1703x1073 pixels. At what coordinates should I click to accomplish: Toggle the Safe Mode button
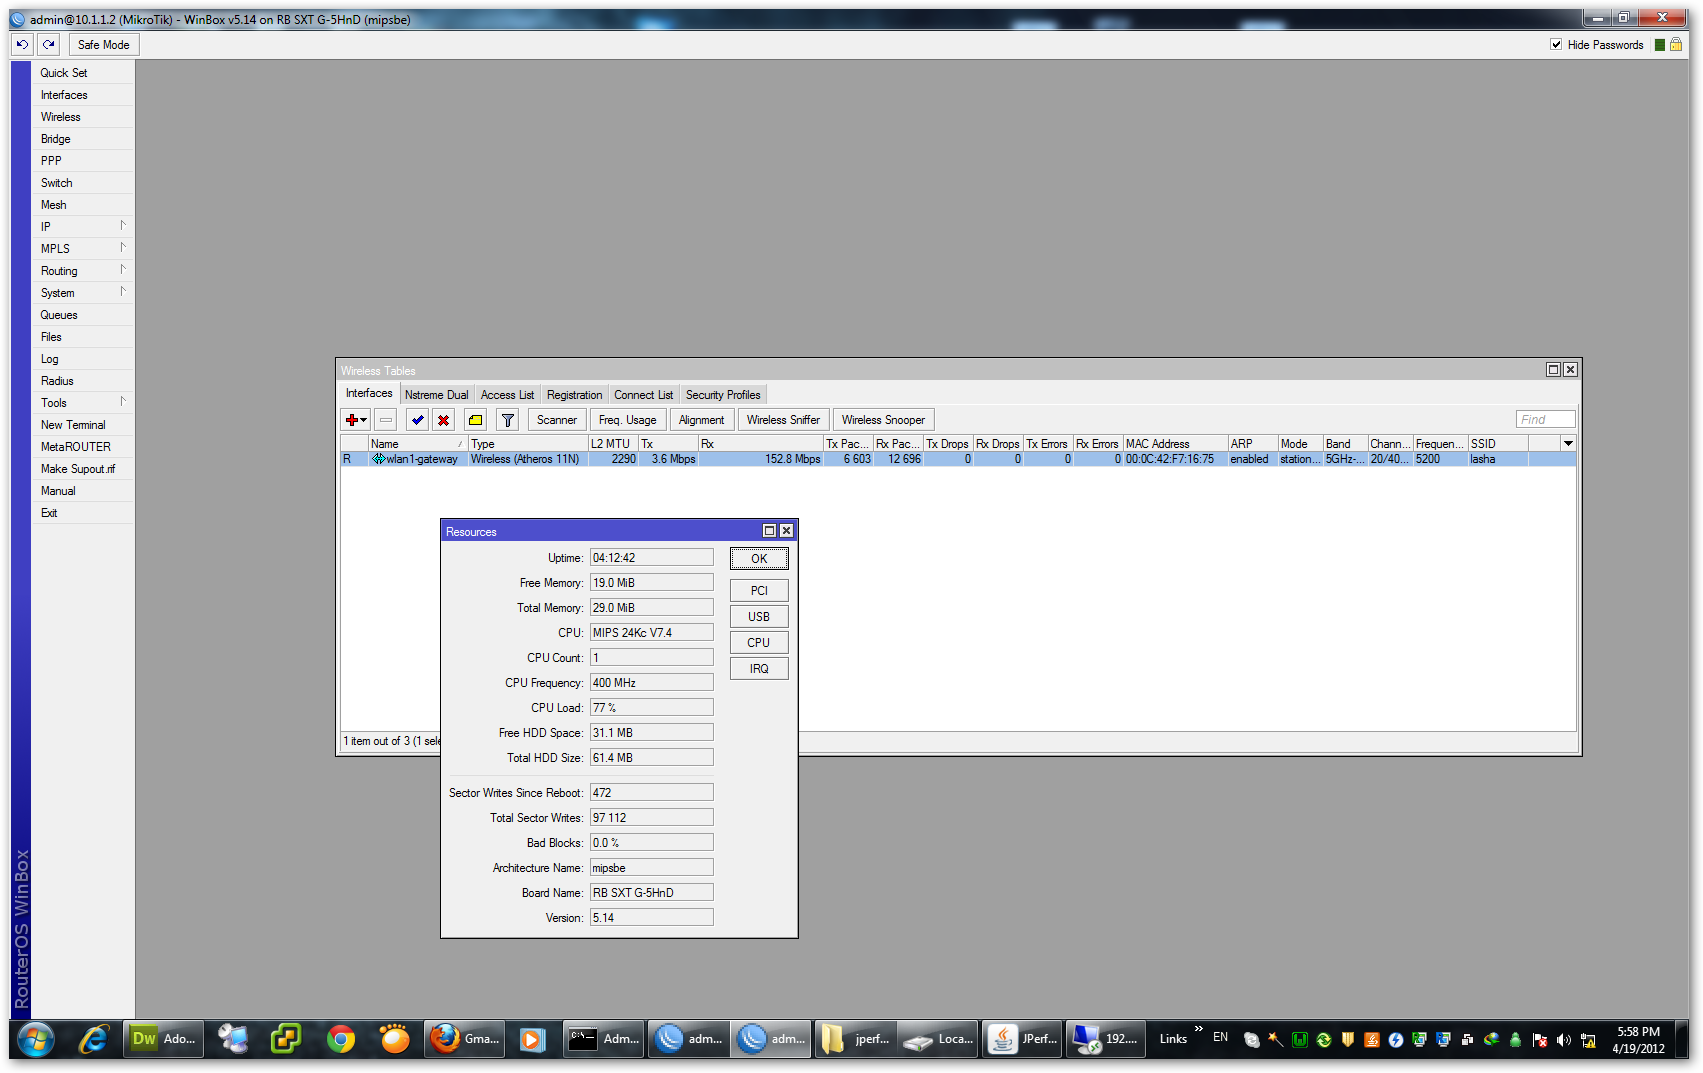104,44
